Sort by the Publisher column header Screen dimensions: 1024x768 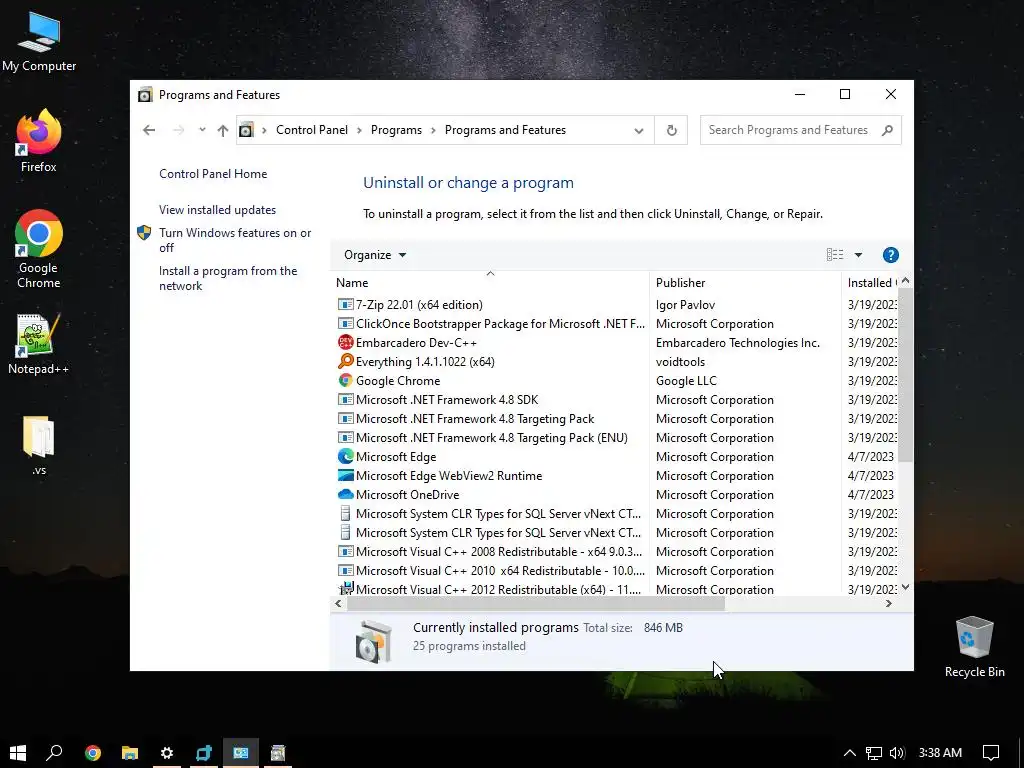click(x=745, y=282)
